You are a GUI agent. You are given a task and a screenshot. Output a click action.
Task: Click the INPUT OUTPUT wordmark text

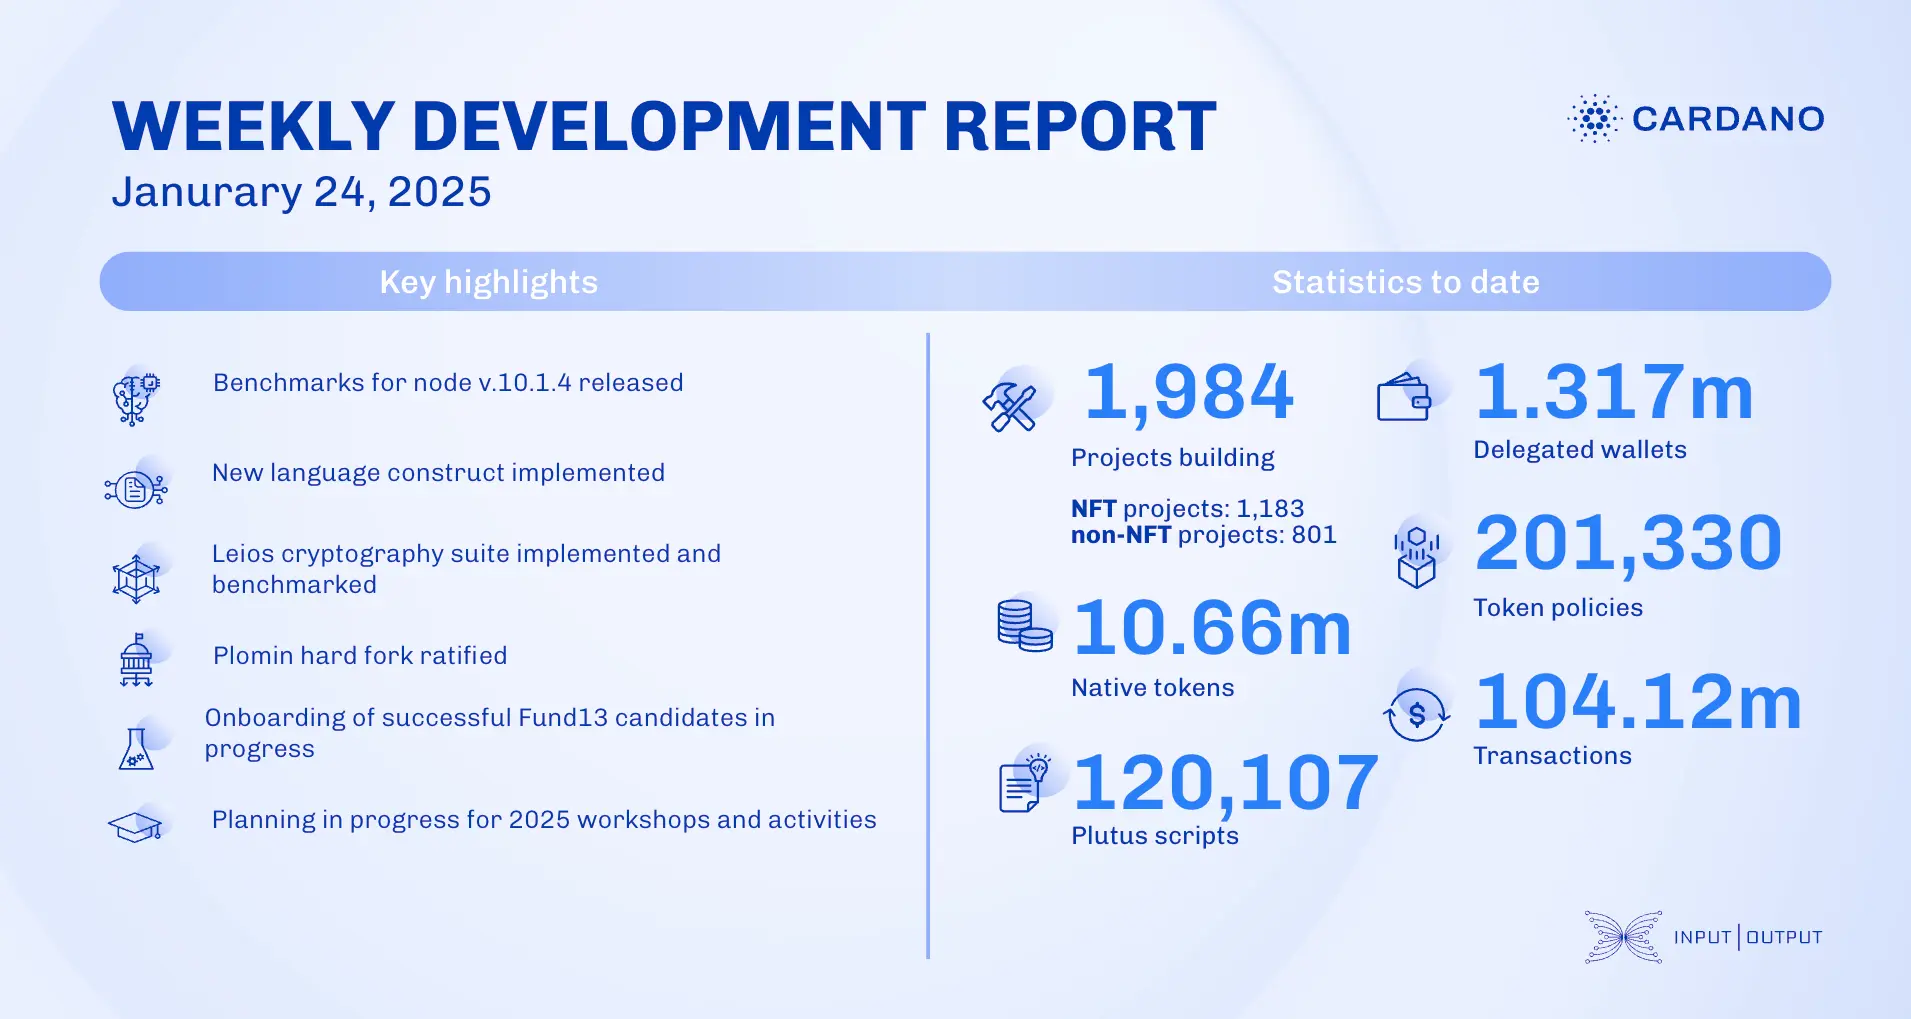(1749, 938)
